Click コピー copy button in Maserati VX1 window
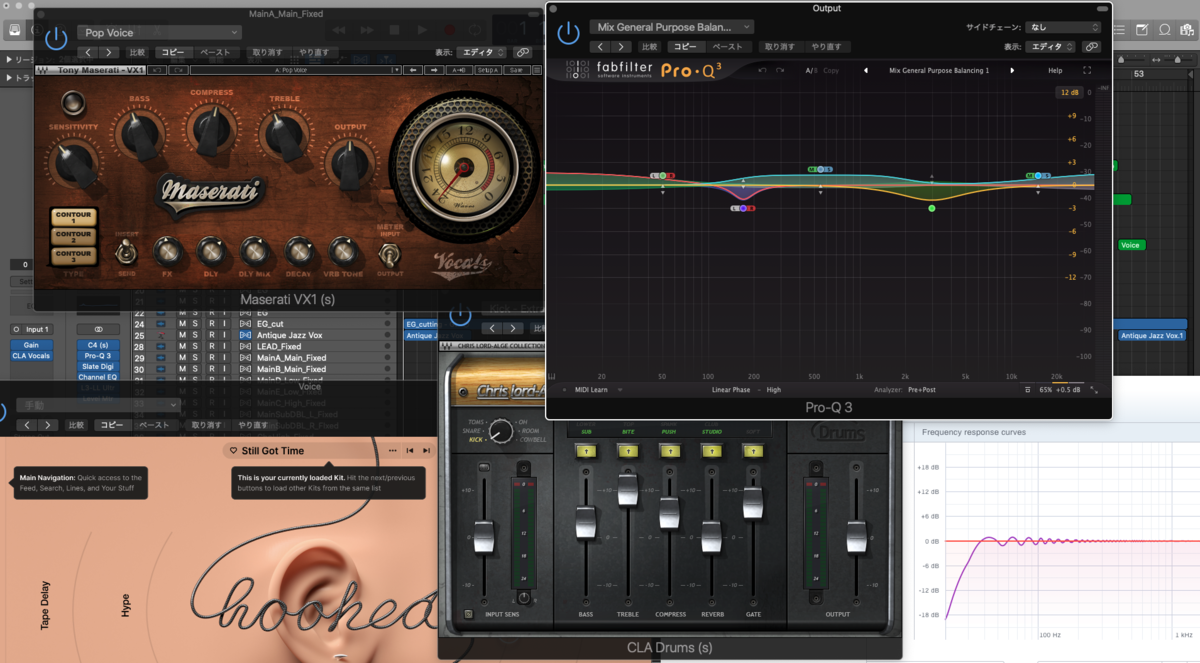The height and width of the screenshot is (663, 1200). pyautogui.click(x=173, y=52)
